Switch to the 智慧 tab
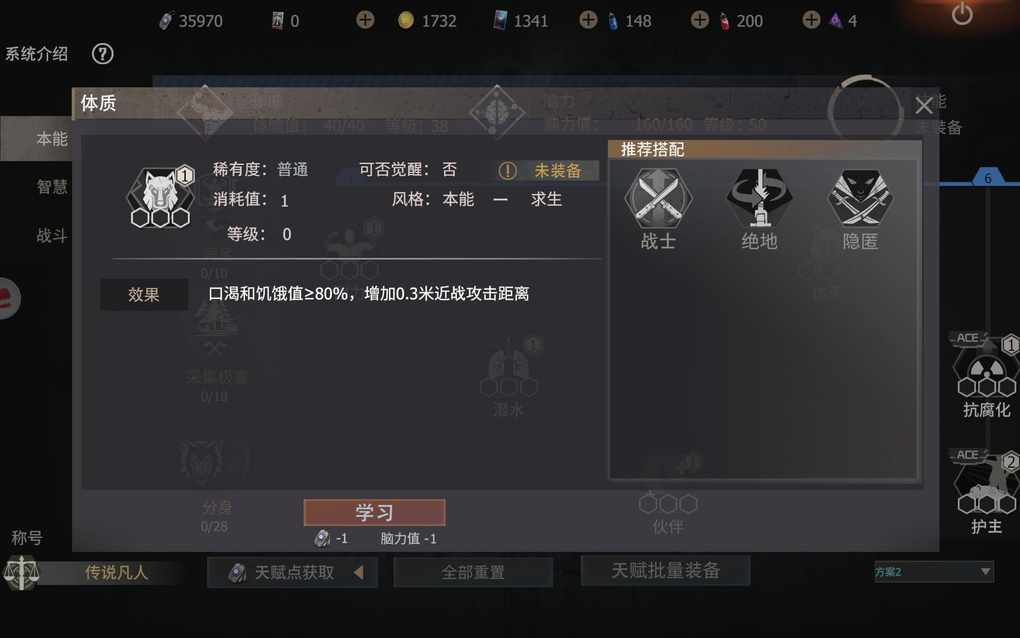 (x=52, y=187)
